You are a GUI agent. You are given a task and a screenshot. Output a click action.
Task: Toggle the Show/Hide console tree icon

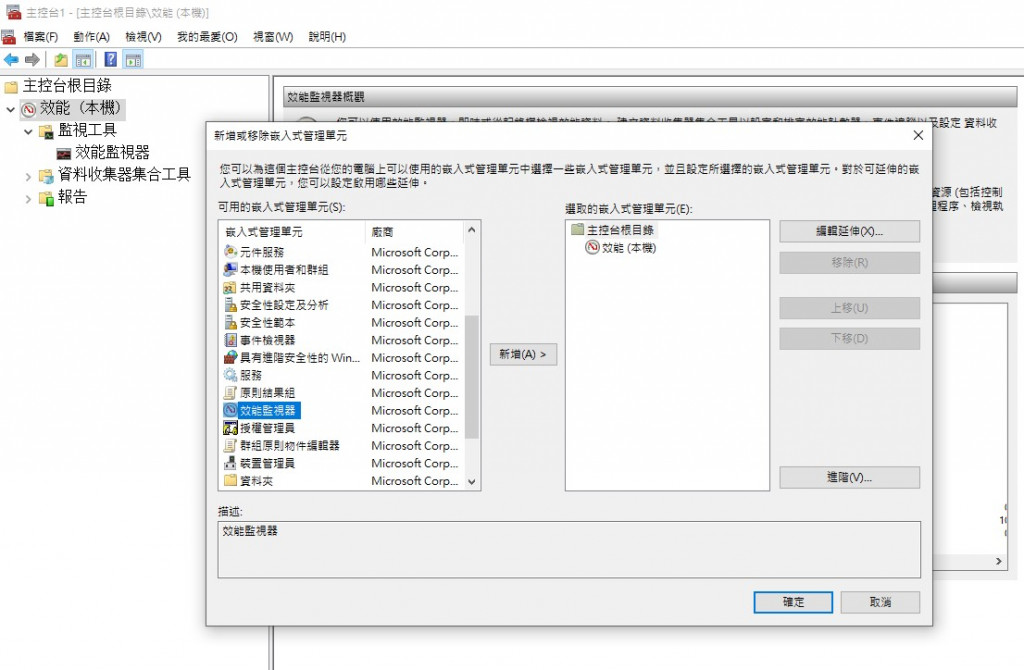pyautogui.click(x=83, y=60)
